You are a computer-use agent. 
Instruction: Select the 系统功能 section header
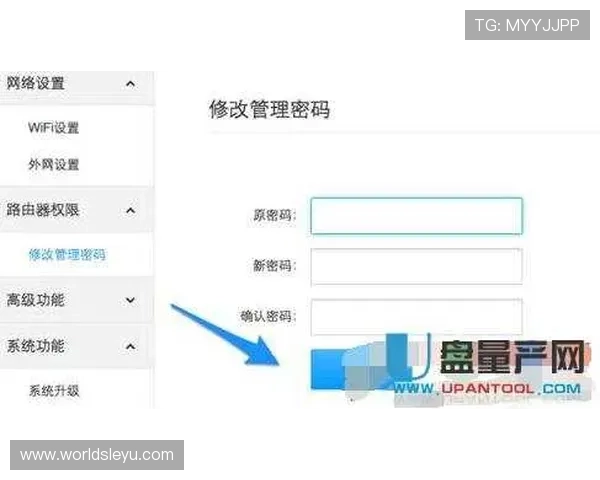77,346
